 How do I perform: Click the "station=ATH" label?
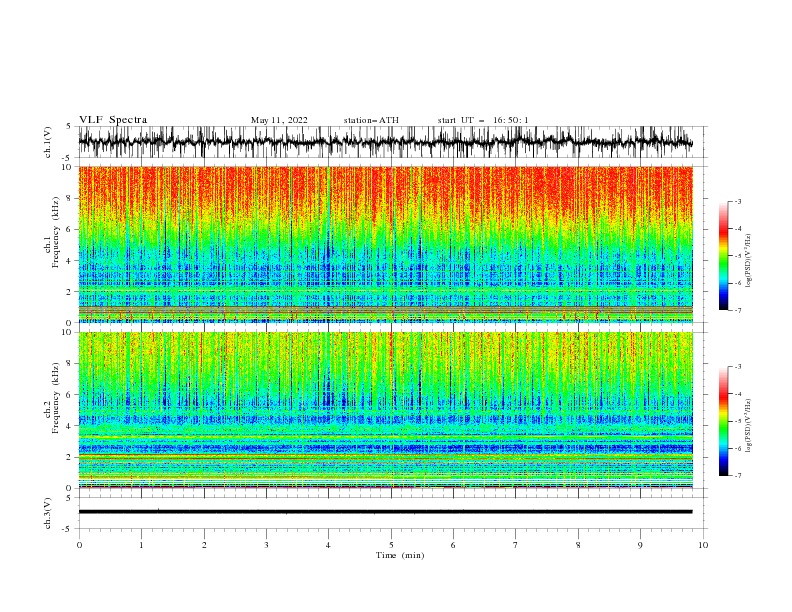[x=371, y=120]
